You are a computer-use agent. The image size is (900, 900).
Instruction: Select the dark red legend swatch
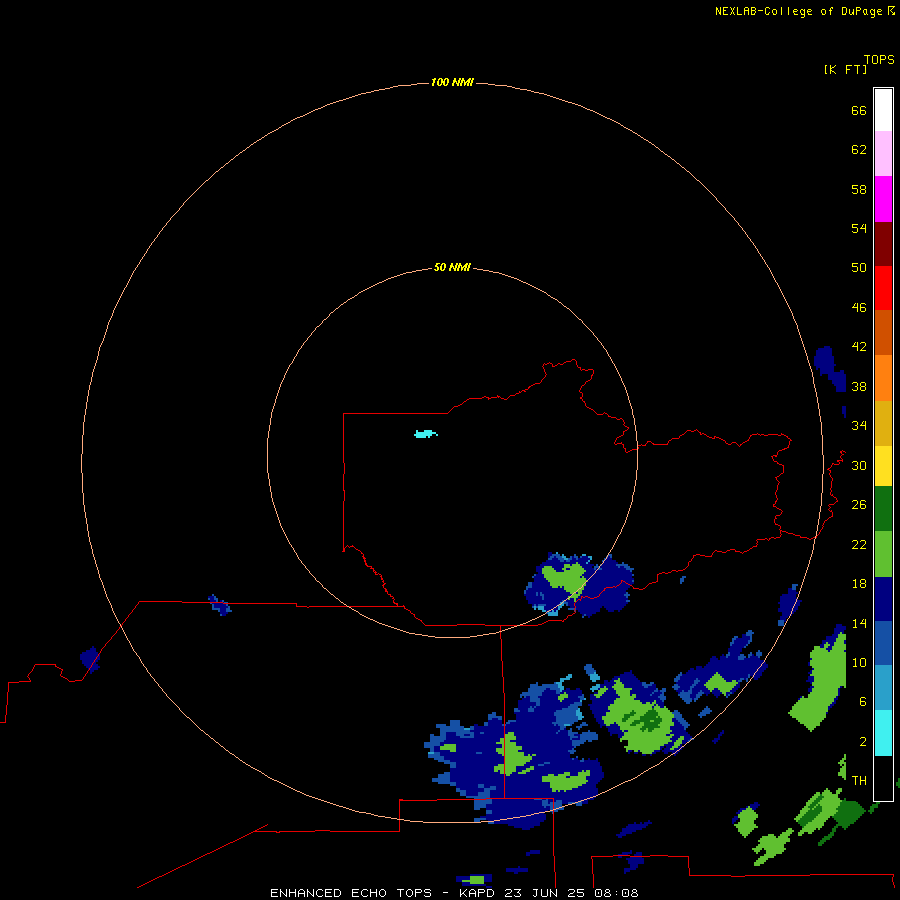pyautogui.click(x=883, y=243)
